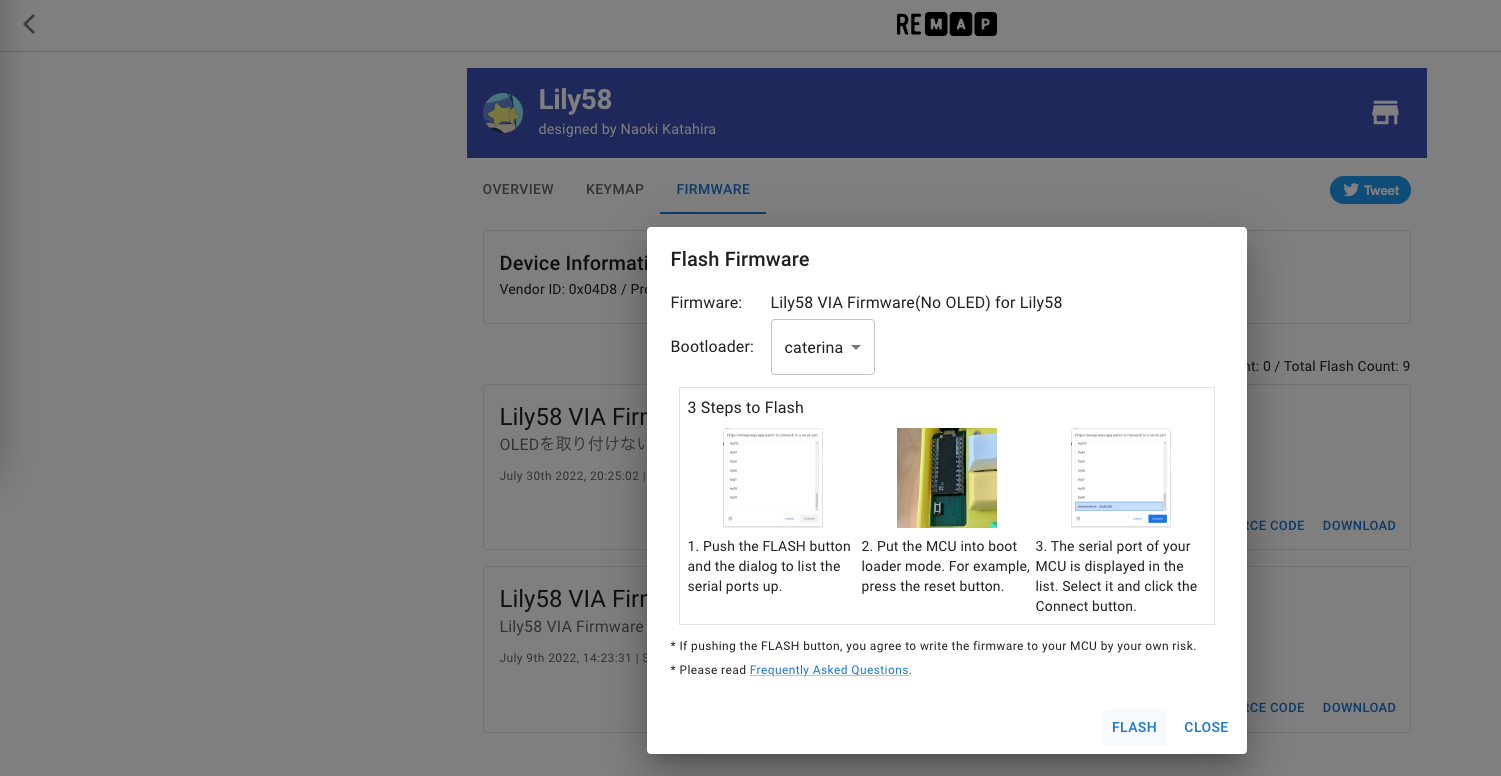Click the step 3 serial port selection thumbnail
Viewport: 1501px width, 776px height.
point(1120,477)
